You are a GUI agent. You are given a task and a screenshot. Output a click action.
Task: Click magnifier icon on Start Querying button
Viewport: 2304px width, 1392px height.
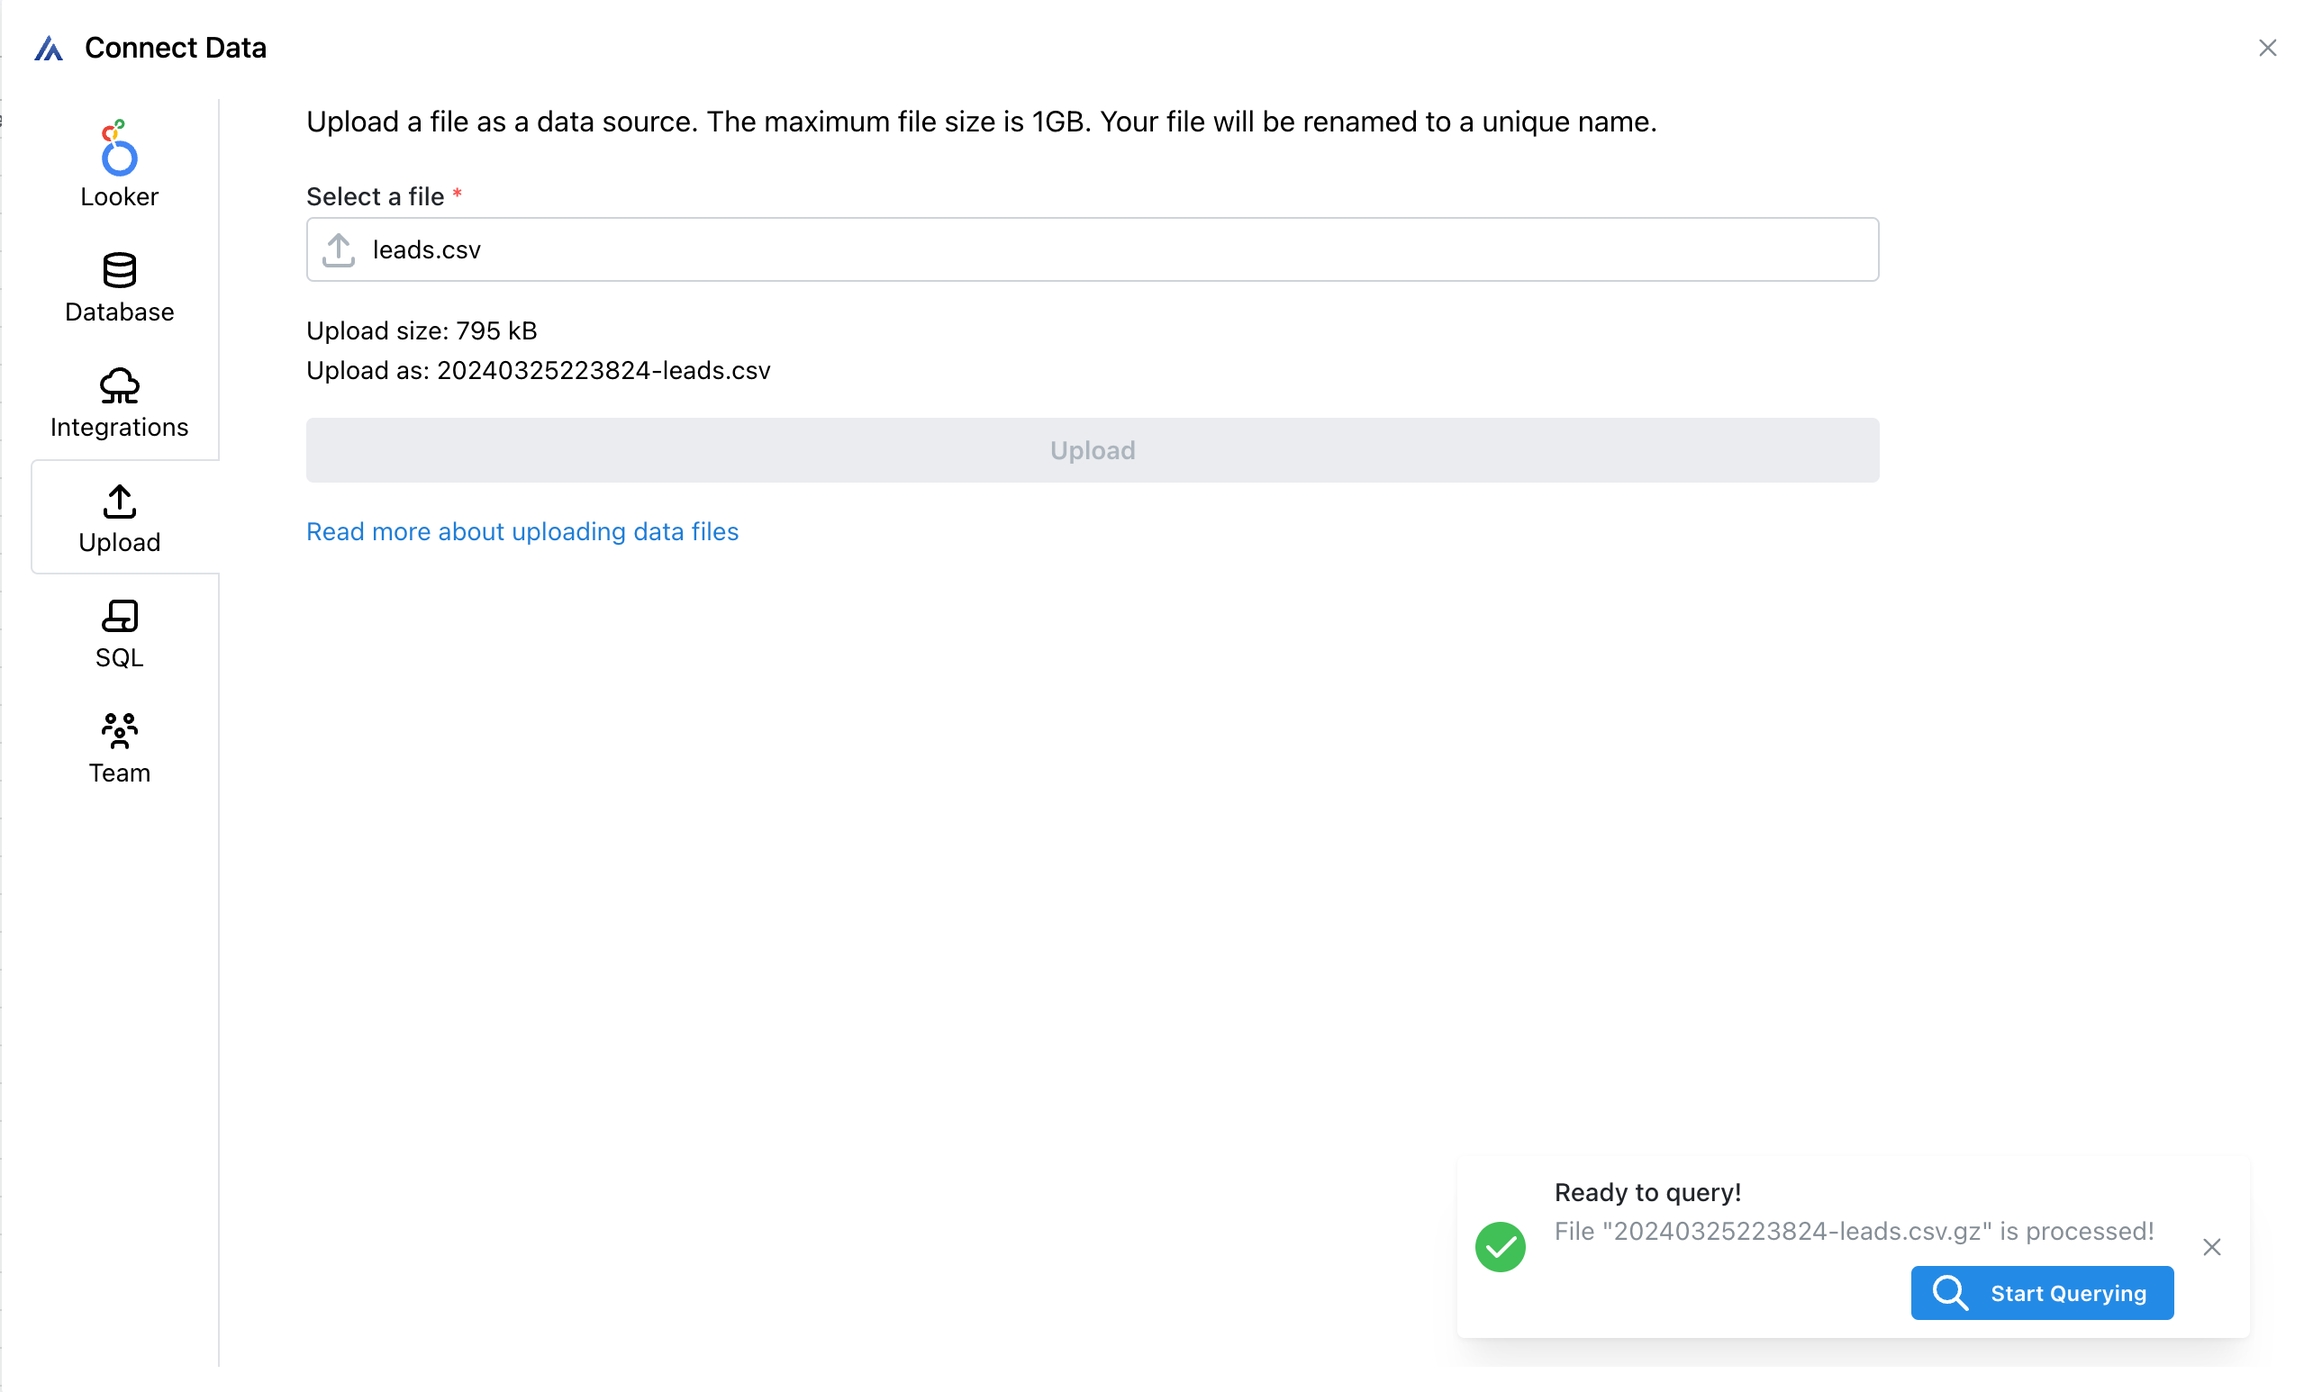[1950, 1293]
